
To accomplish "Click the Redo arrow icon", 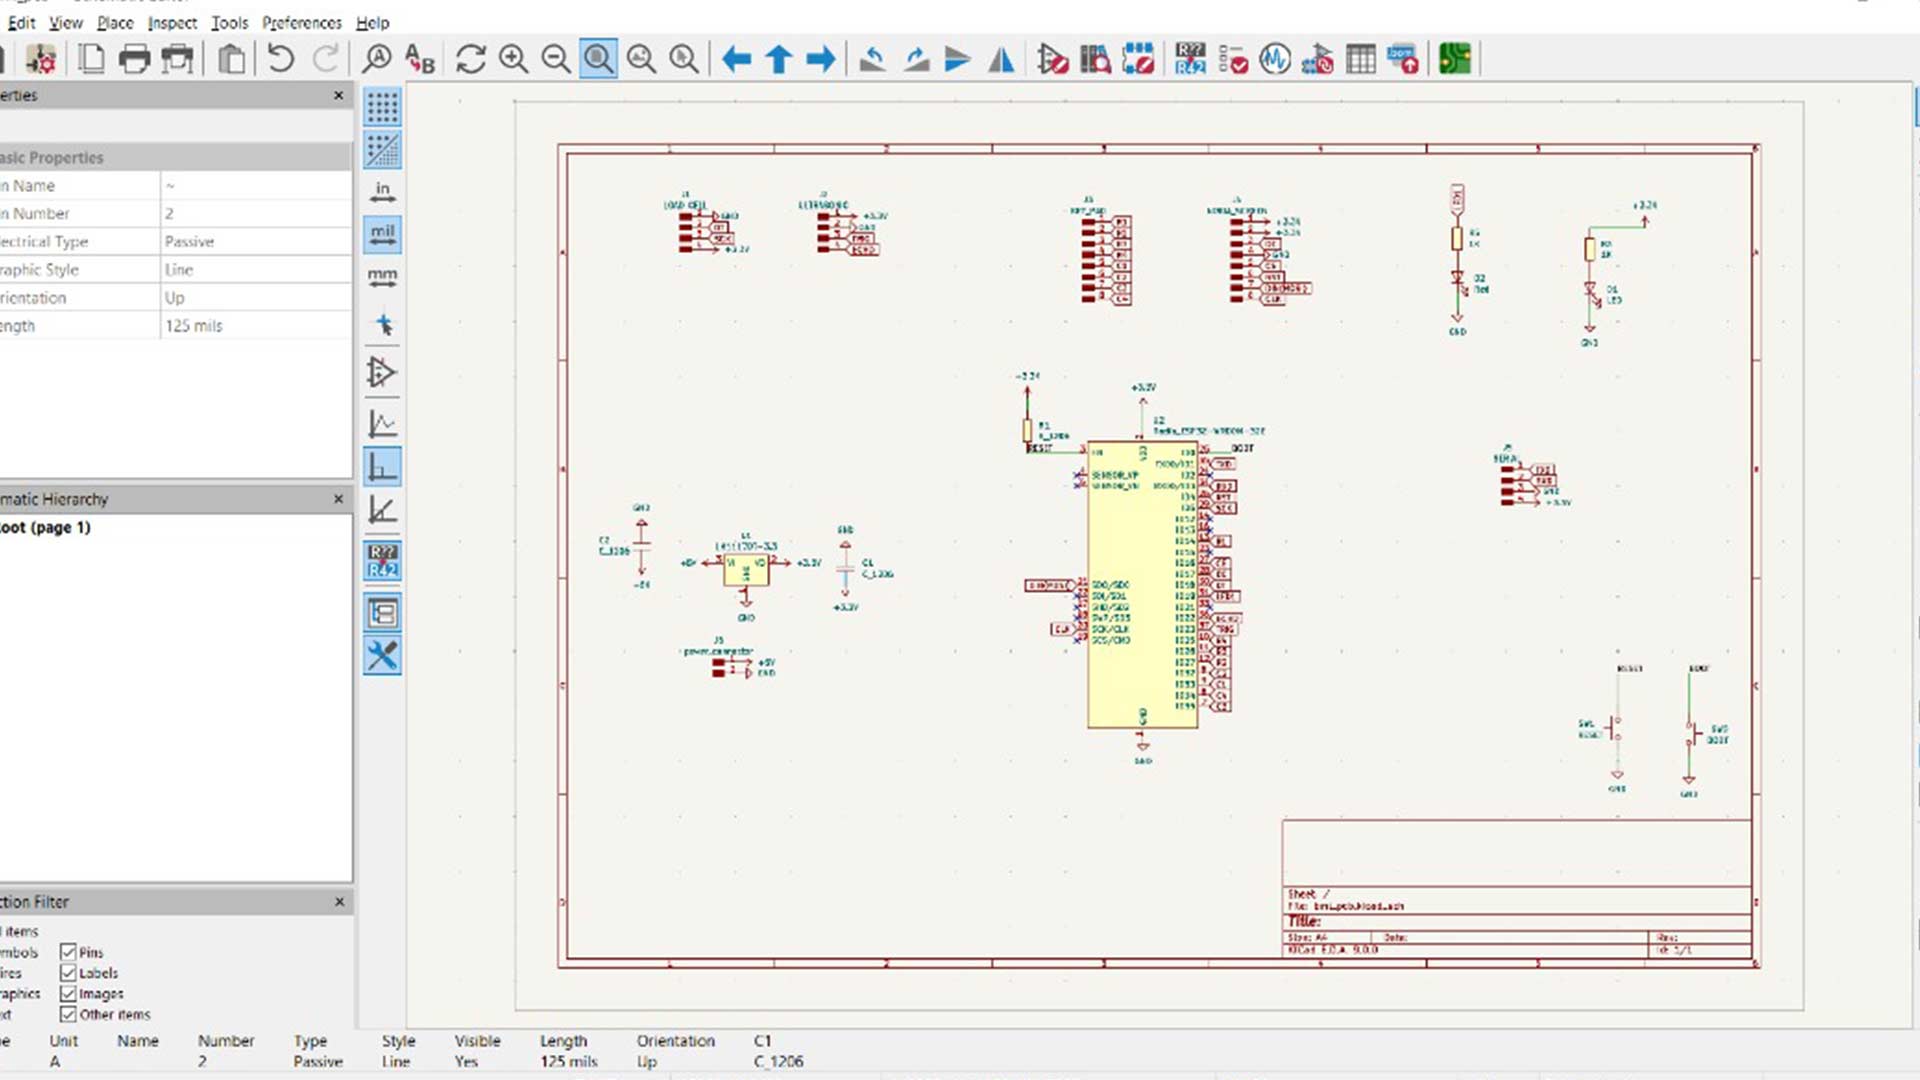I will [x=325, y=59].
